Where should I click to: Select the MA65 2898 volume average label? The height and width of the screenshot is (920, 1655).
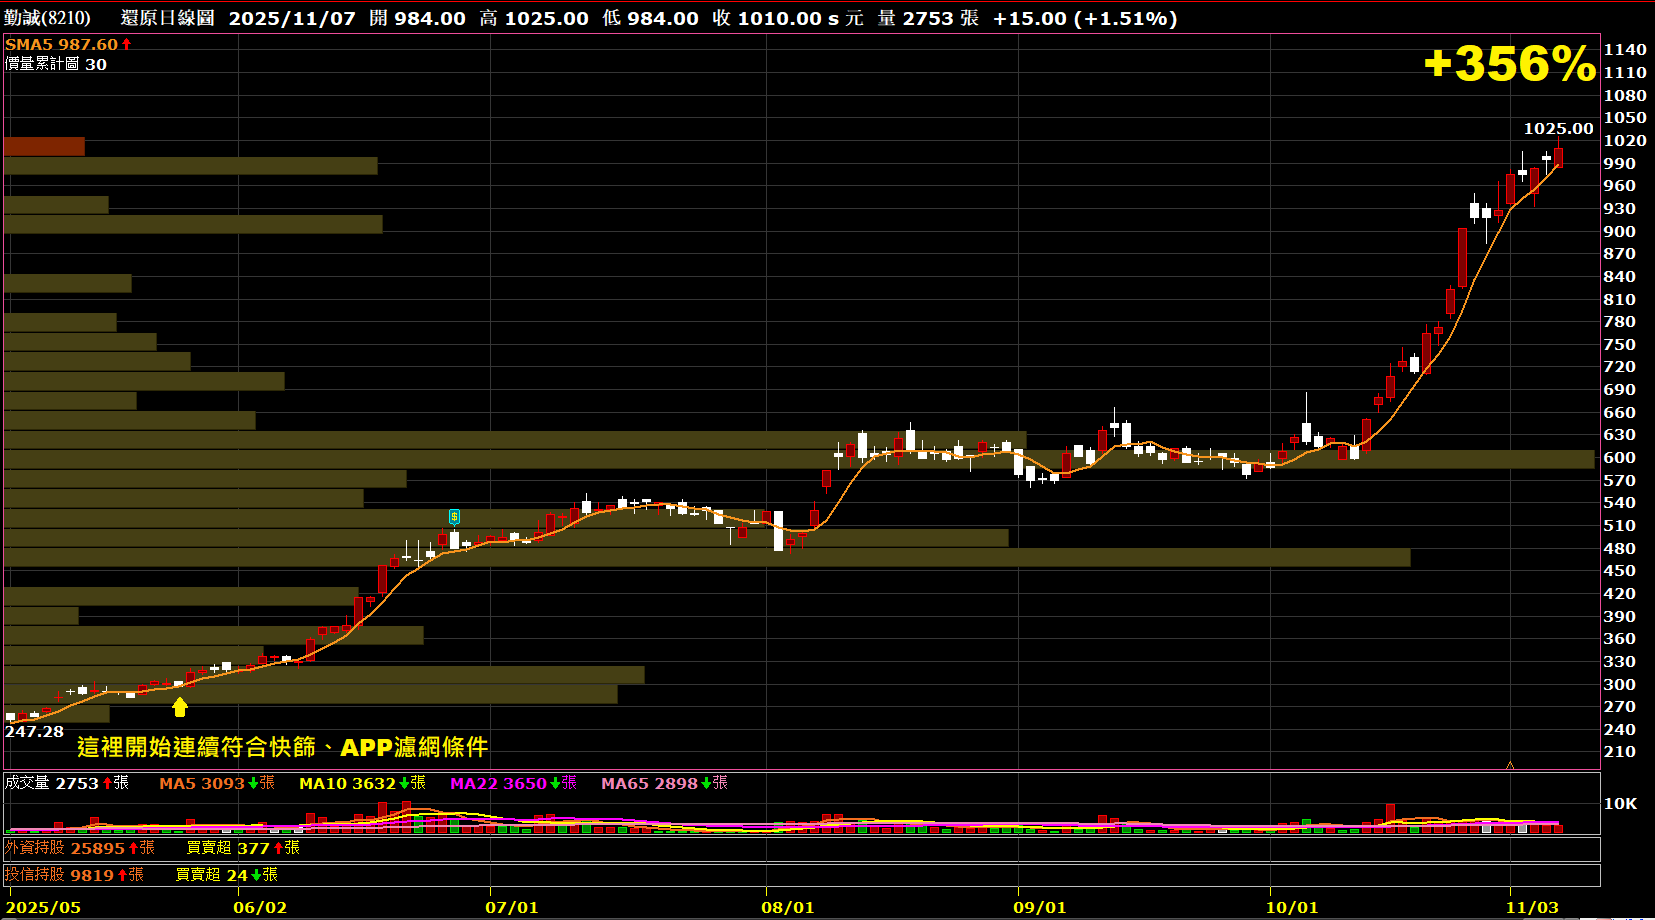click(649, 783)
